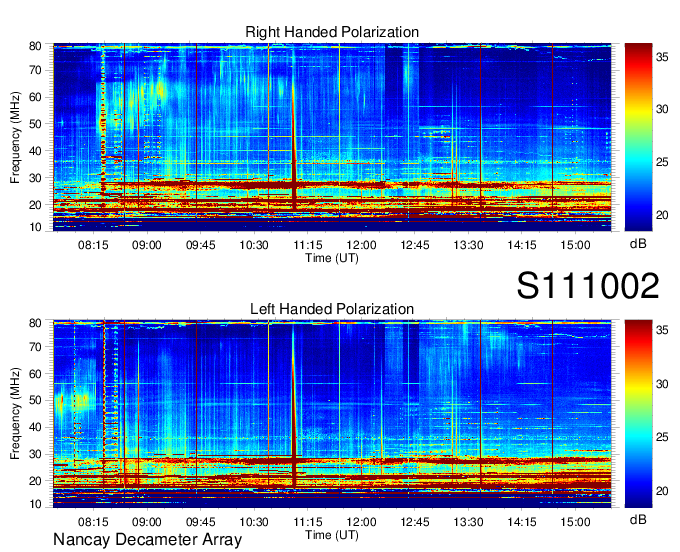Image resolution: width=680 pixels, height=552 pixels.
Task: Click the 20 dB label on Right Handed colorbar
Action: 663,215
